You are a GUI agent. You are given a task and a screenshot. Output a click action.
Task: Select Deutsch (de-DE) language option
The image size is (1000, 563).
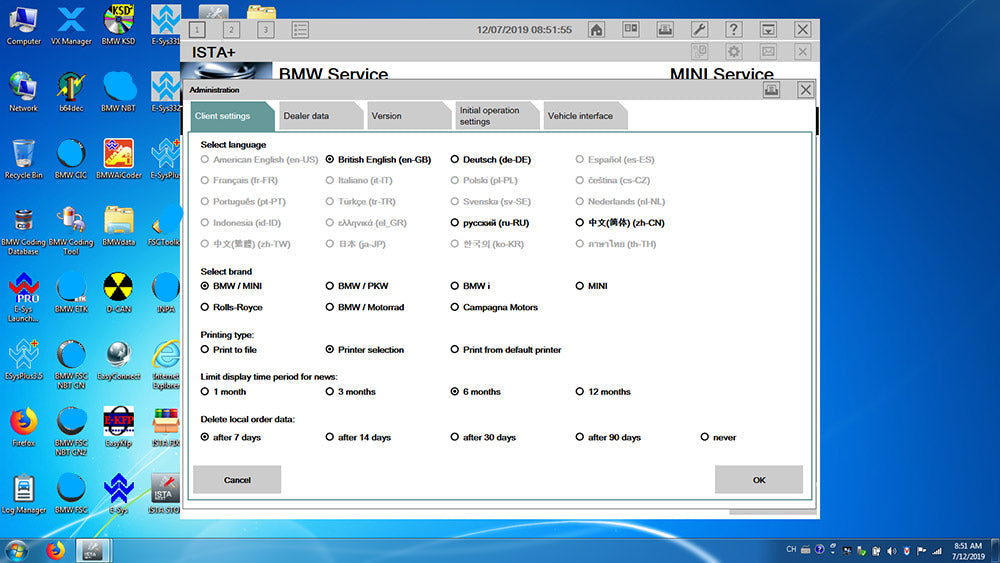[455, 159]
